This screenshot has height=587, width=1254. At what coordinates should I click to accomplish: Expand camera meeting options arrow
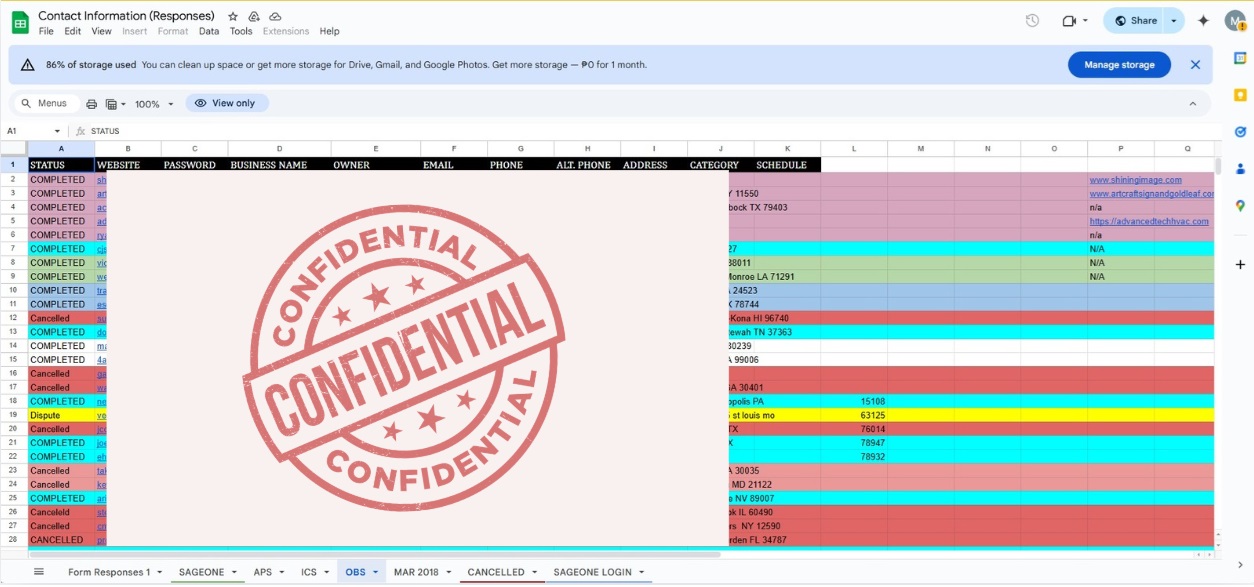tap(1085, 20)
